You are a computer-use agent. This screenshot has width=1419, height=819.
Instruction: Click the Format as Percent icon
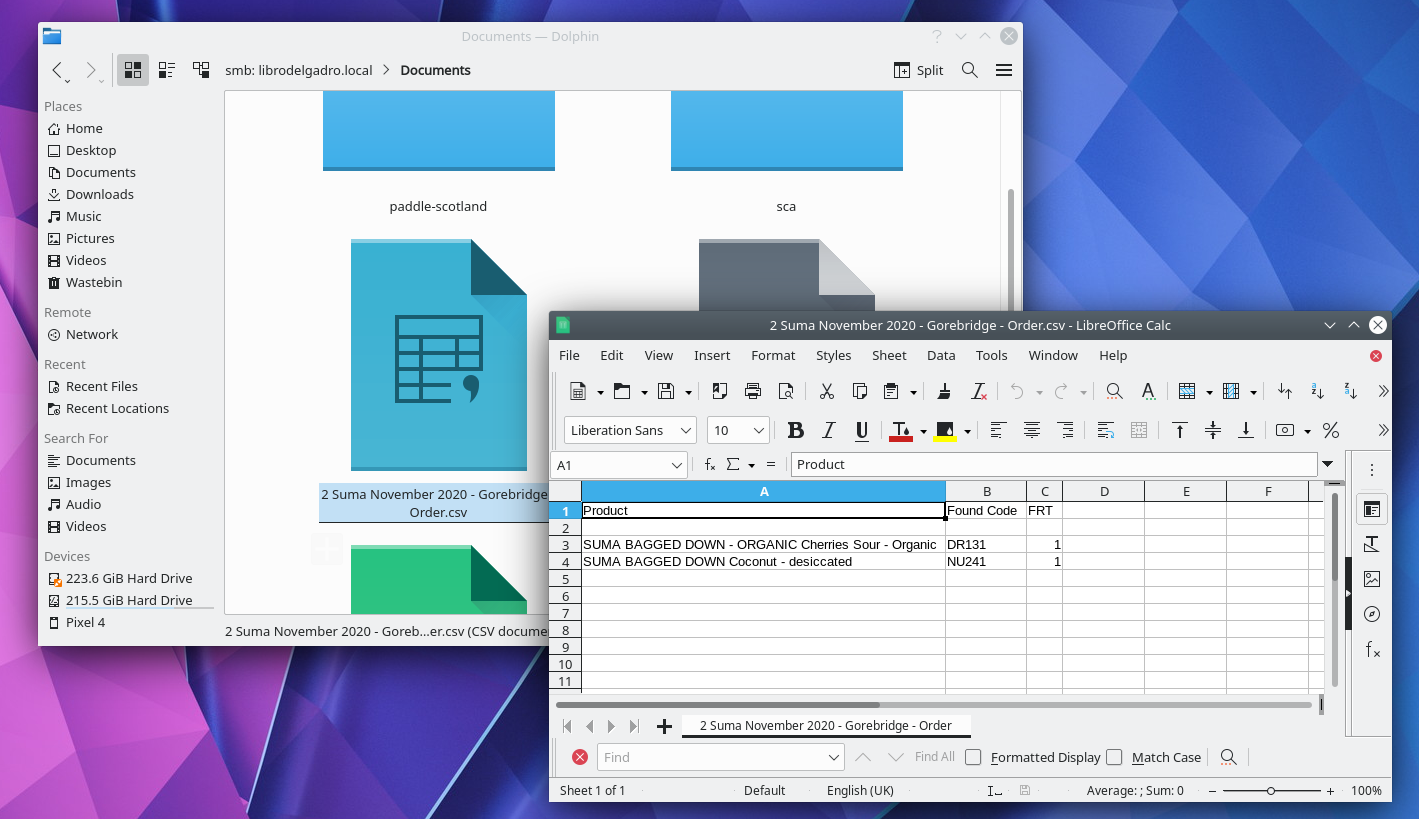pos(1331,430)
